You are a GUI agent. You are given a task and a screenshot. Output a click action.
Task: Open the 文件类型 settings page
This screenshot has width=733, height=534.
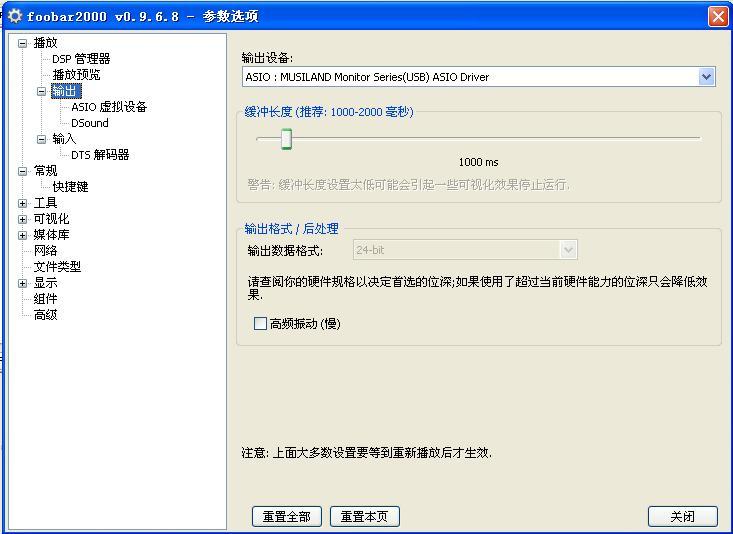(57, 267)
